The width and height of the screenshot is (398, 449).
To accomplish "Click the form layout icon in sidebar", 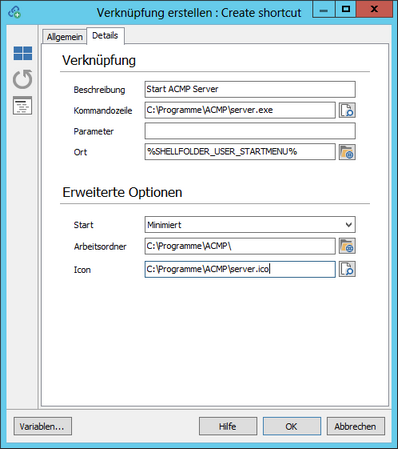I will (23, 106).
